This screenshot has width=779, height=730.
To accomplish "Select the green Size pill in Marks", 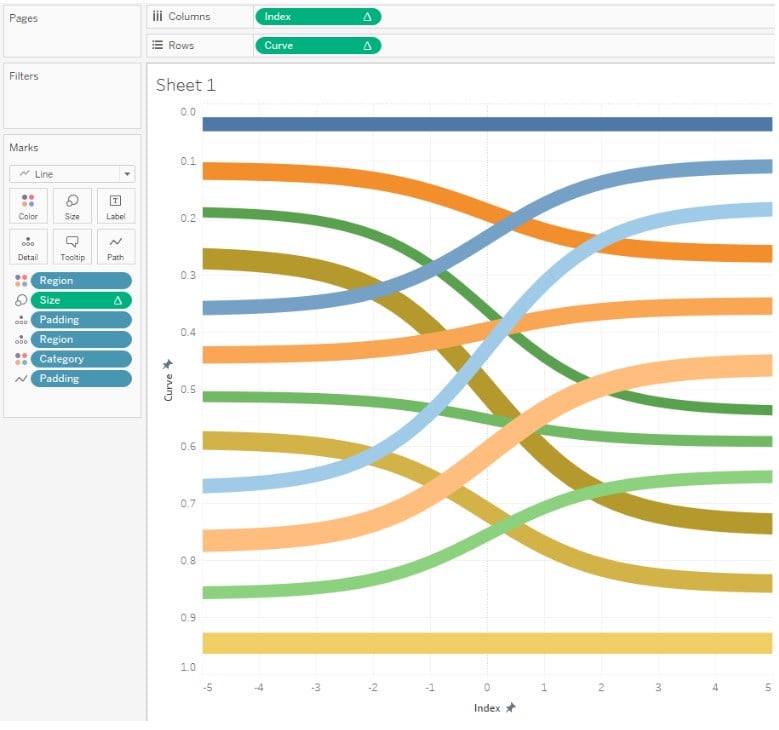I will (x=81, y=300).
